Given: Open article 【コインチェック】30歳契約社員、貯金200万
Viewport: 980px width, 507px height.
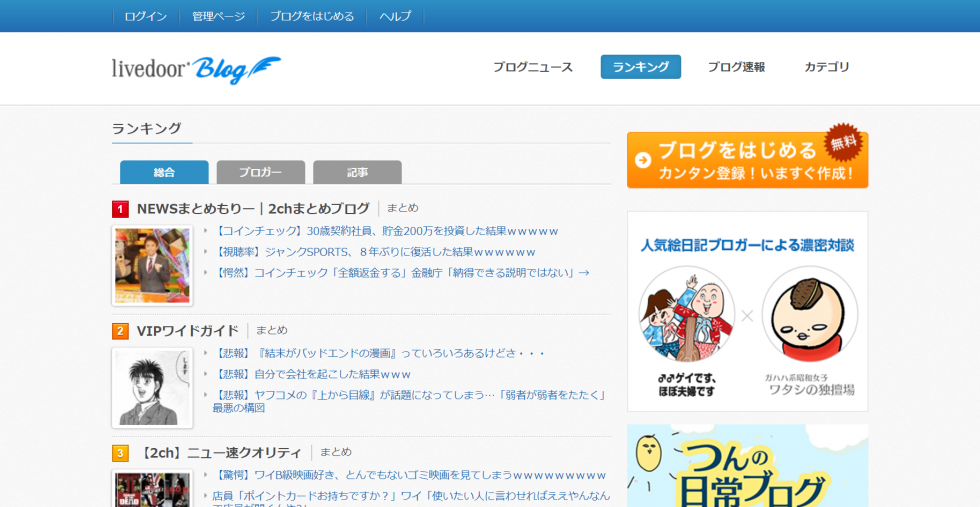Looking at the screenshot, I should [x=386, y=231].
